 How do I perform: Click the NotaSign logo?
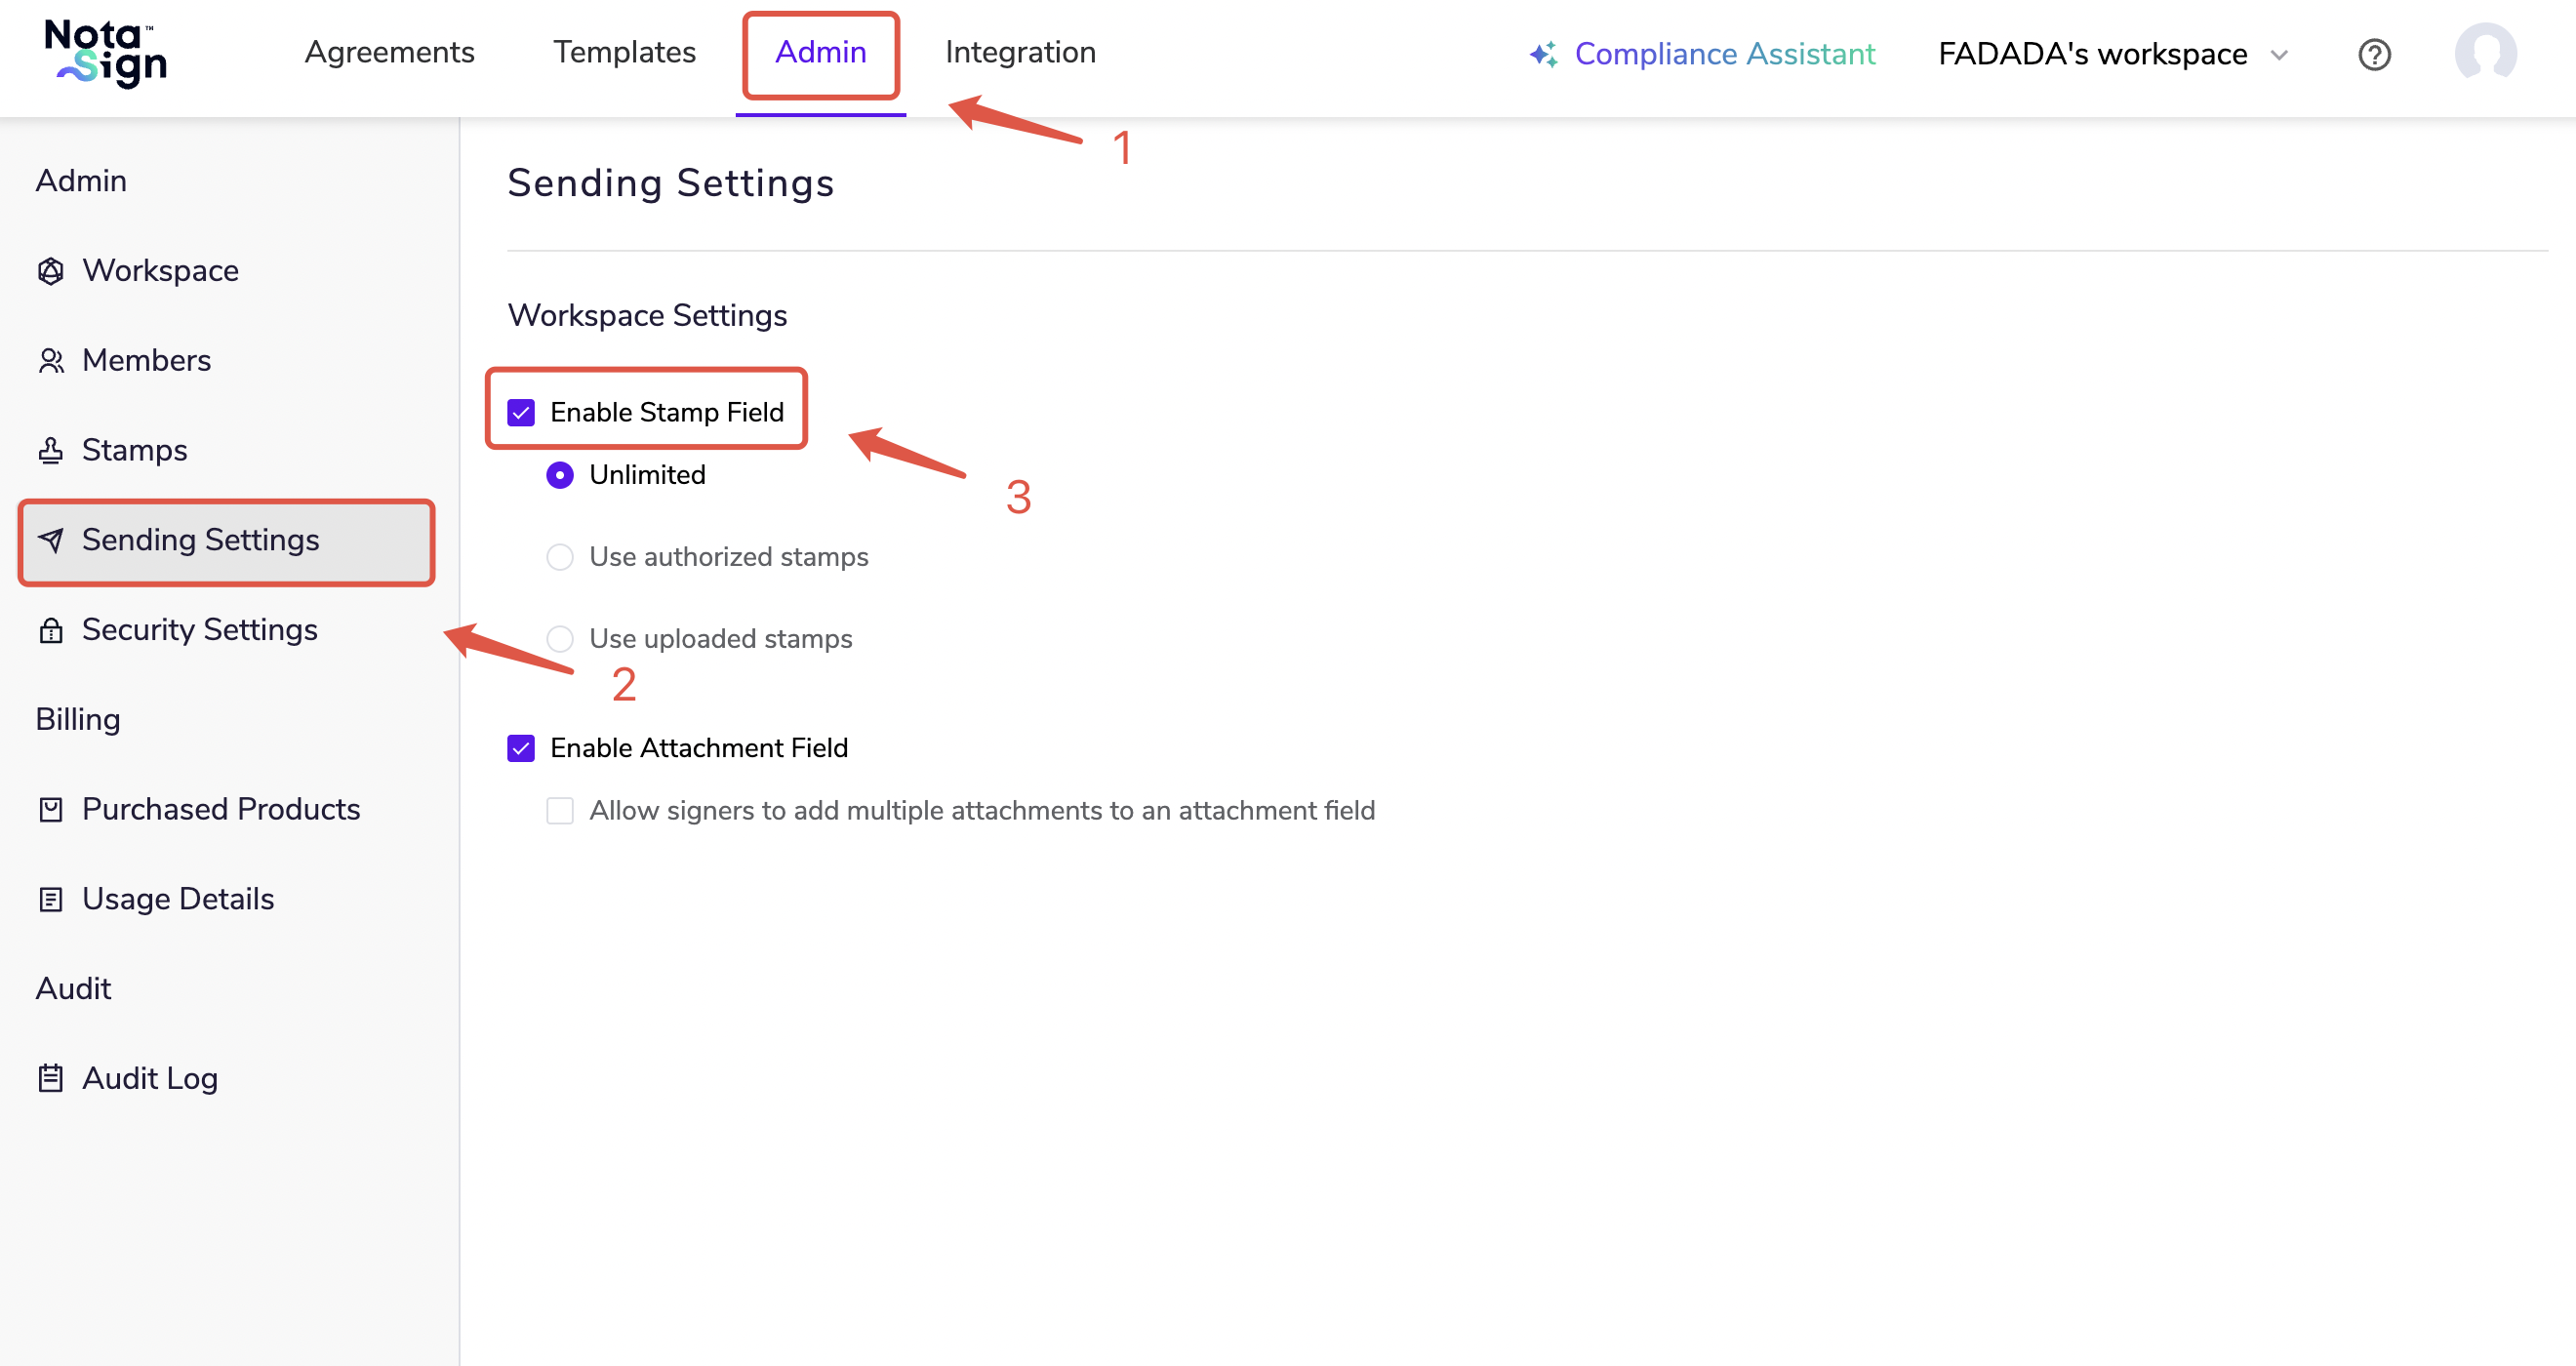(106, 54)
